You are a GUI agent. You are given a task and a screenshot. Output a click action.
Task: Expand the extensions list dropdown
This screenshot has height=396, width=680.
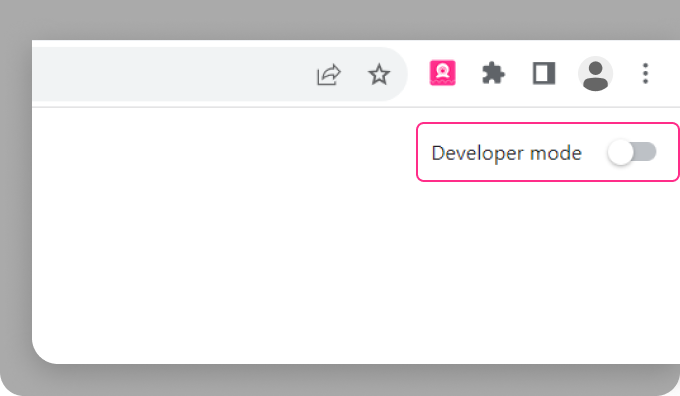coord(493,73)
